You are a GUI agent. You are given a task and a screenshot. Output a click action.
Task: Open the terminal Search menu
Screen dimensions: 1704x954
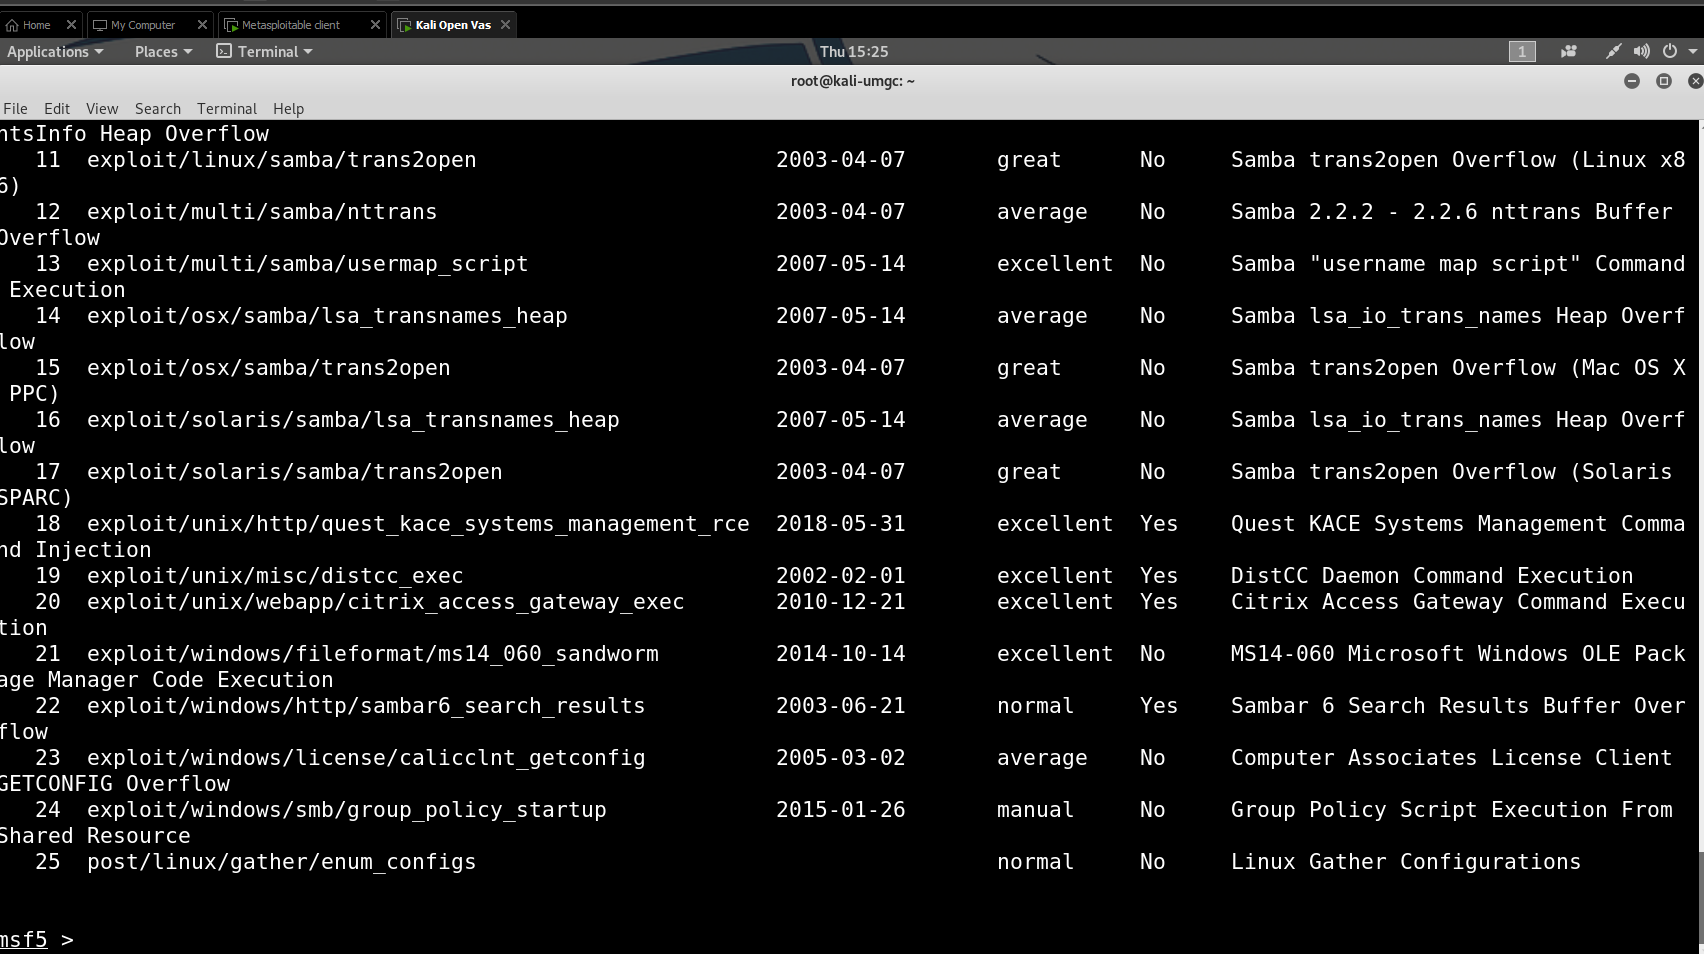(x=158, y=109)
